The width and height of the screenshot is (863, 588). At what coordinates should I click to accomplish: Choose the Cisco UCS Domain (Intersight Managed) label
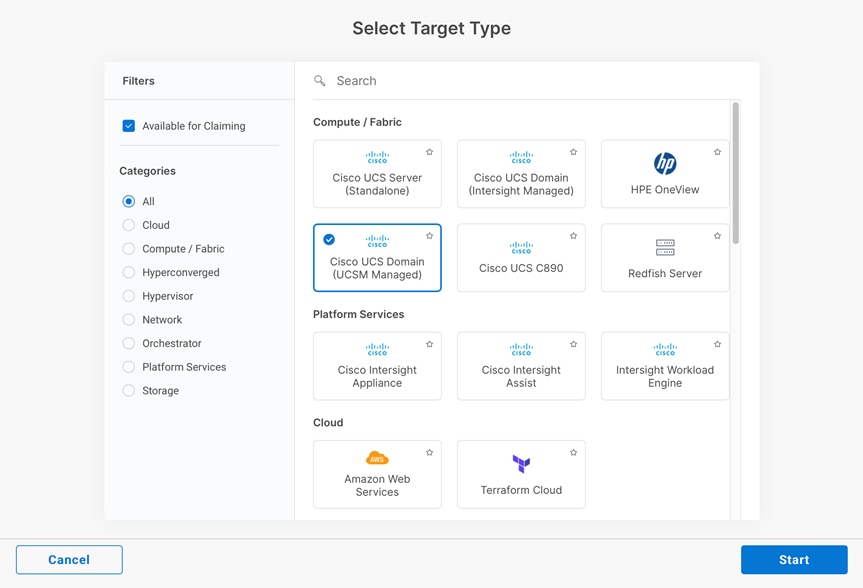click(x=521, y=184)
